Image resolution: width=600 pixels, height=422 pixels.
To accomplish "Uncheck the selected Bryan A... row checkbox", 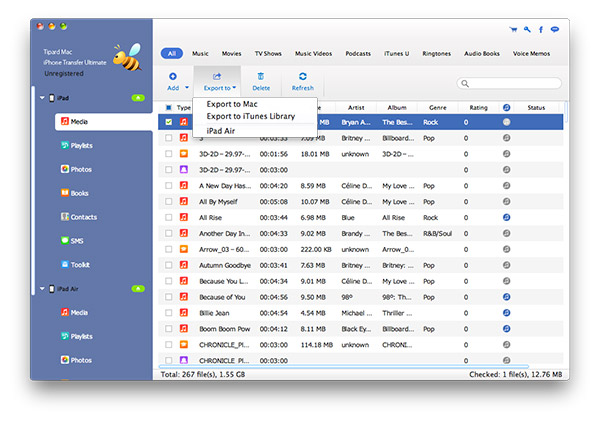I will coord(168,122).
